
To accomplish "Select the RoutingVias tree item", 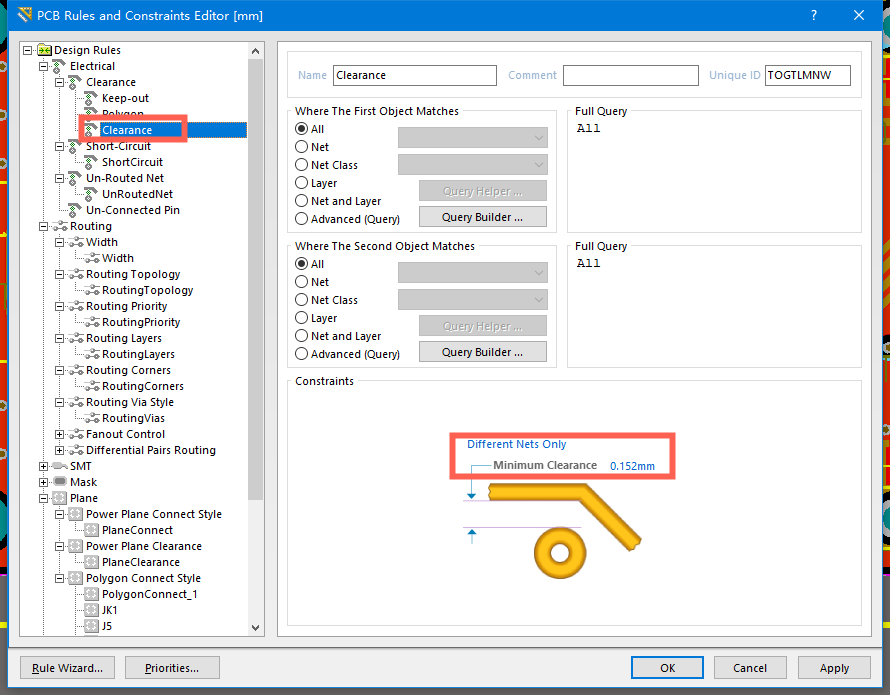I will click(133, 418).
